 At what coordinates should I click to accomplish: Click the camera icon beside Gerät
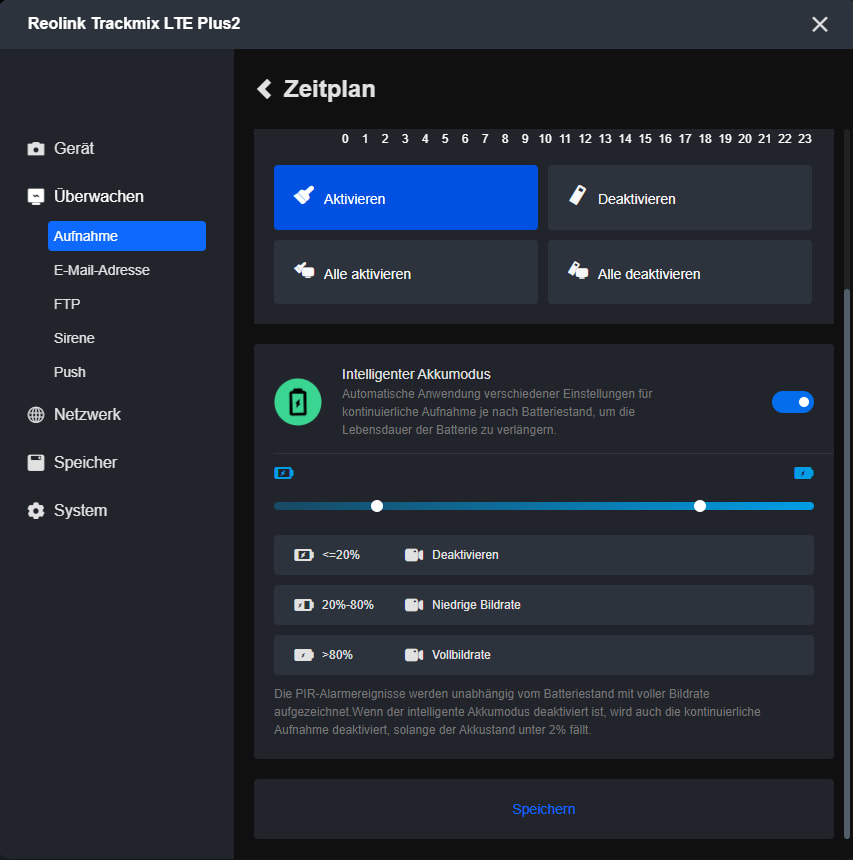(x=36, y=149)
